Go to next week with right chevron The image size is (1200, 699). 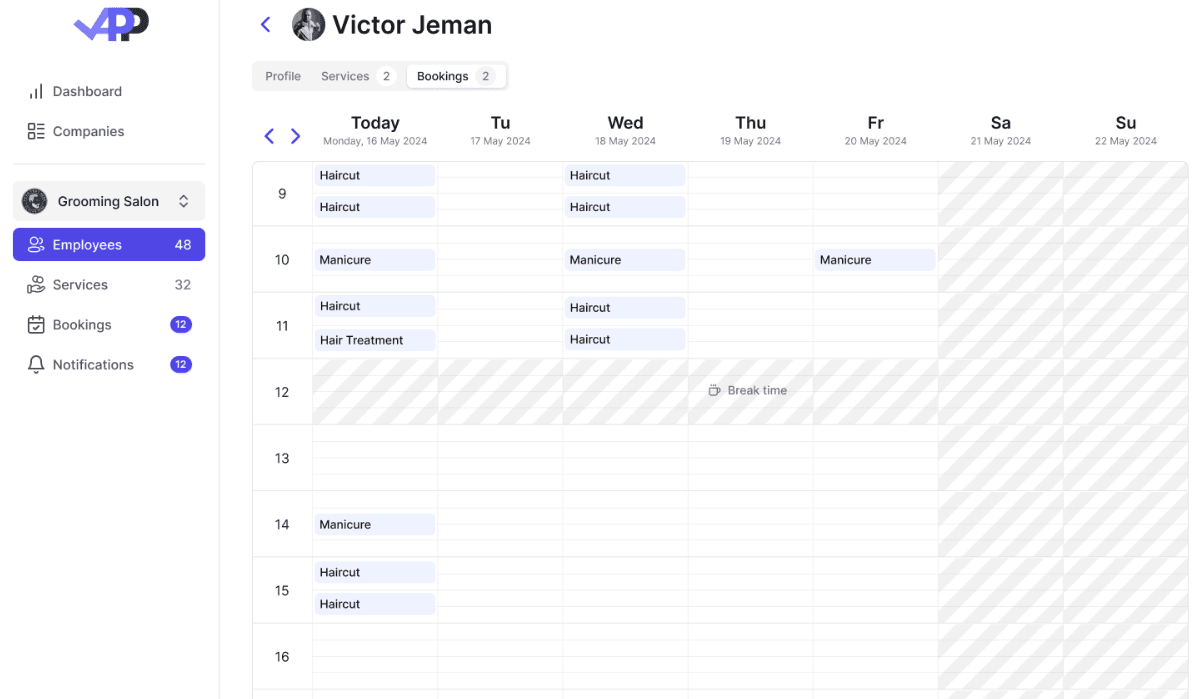(295, 136)
